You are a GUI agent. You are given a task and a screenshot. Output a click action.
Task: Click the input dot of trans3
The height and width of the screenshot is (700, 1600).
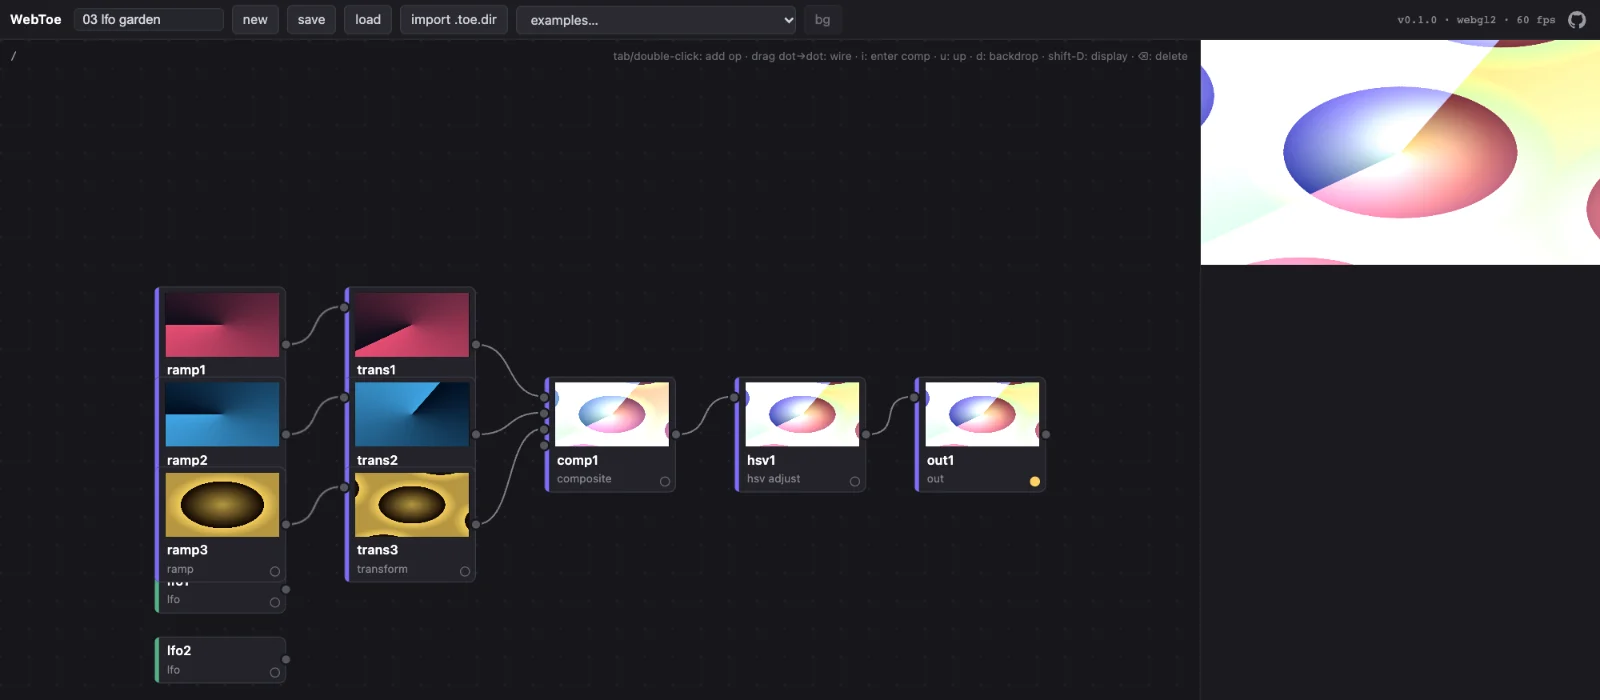coord(344,488)
